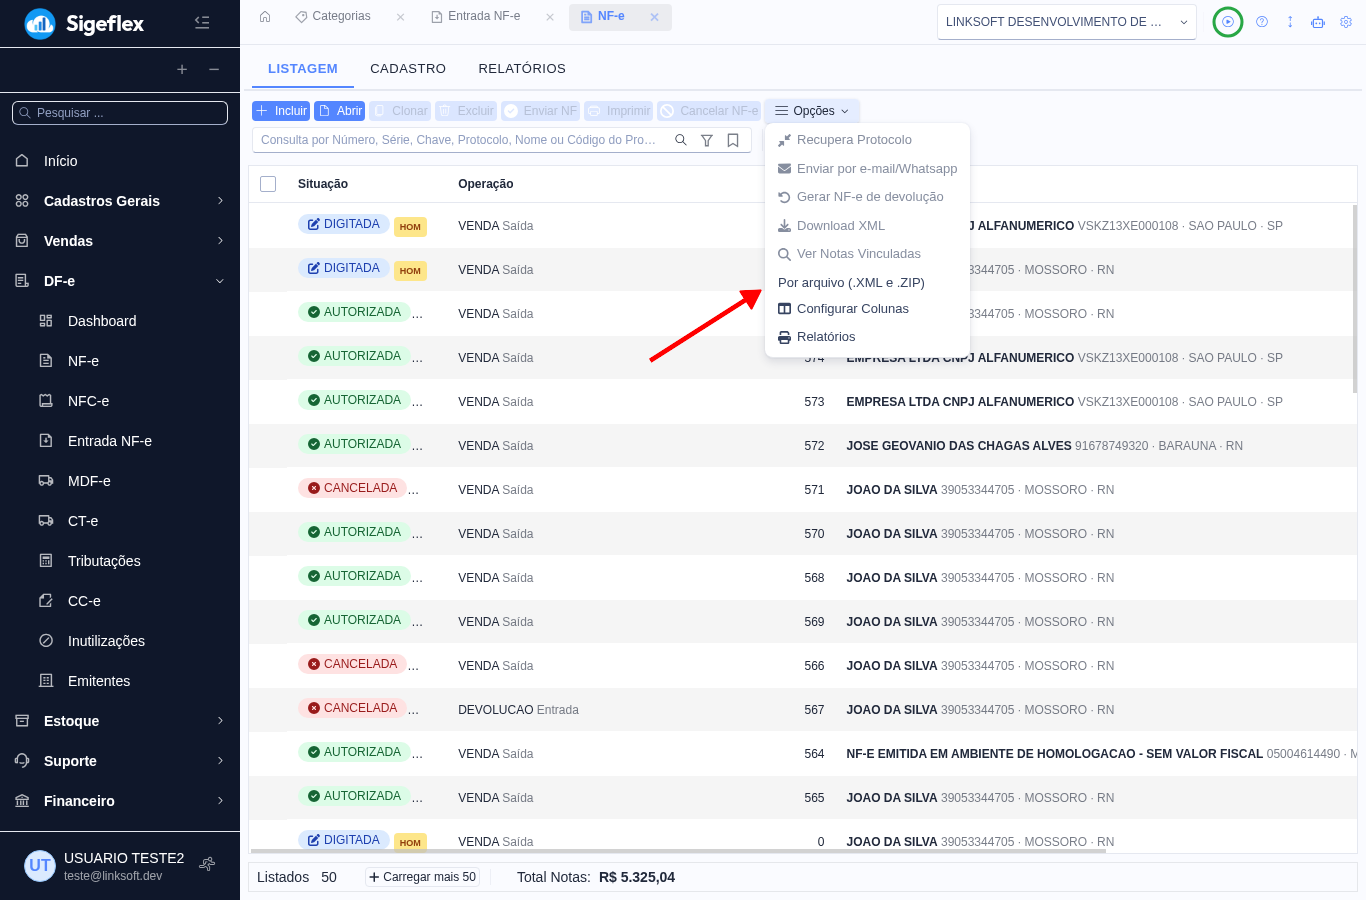Expand the Estoque menu
The width and height of the screenshot is (1366, 900).
[x=120, y=721]
